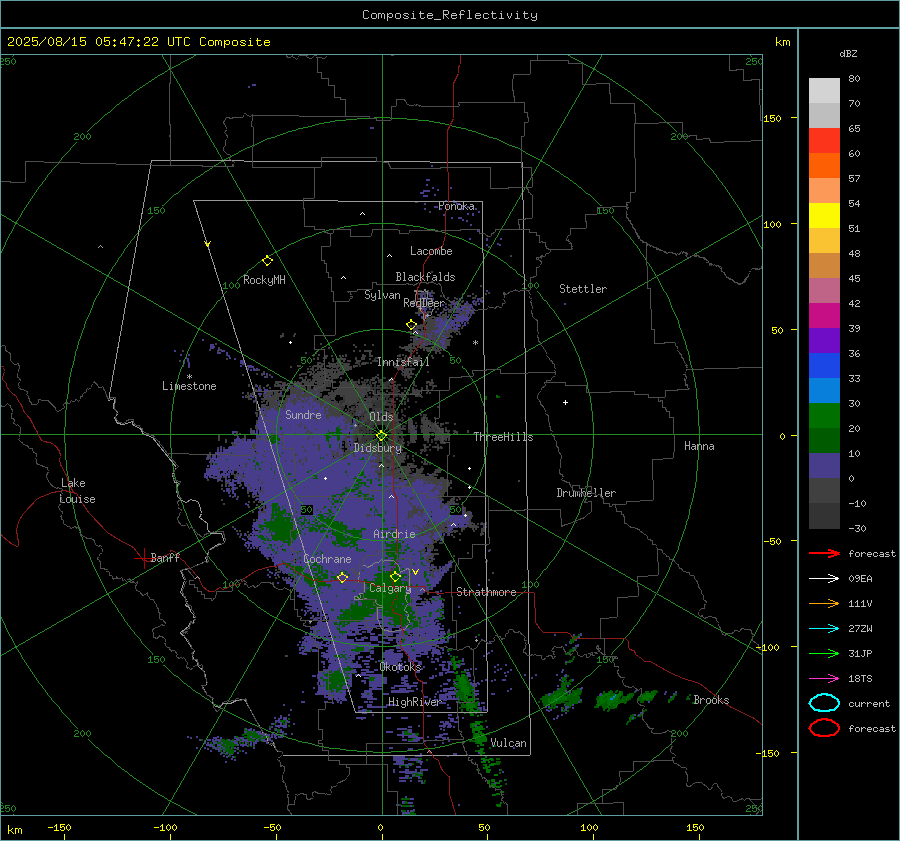Select the Lake Louise label

pos(77,491)
